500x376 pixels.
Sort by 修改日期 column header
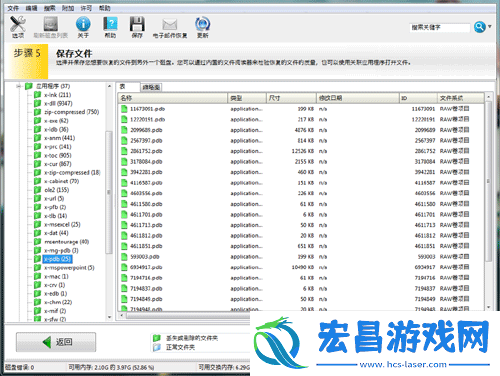click(358, 98)
